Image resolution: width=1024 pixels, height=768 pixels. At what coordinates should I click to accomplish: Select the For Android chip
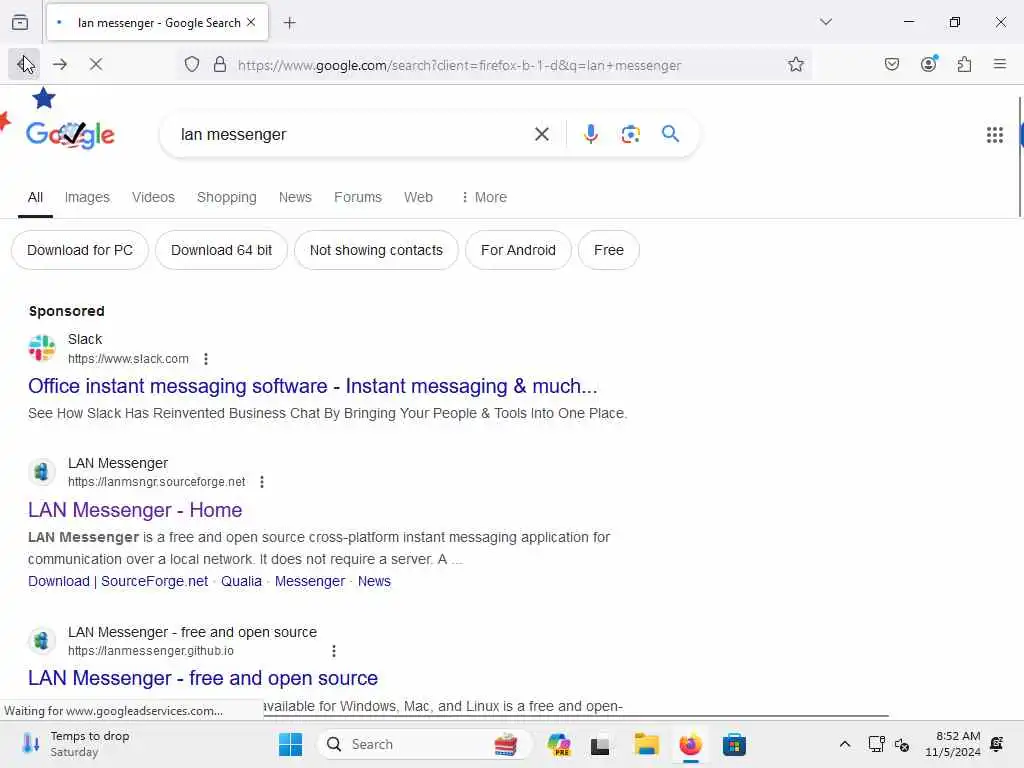[519, 250]
